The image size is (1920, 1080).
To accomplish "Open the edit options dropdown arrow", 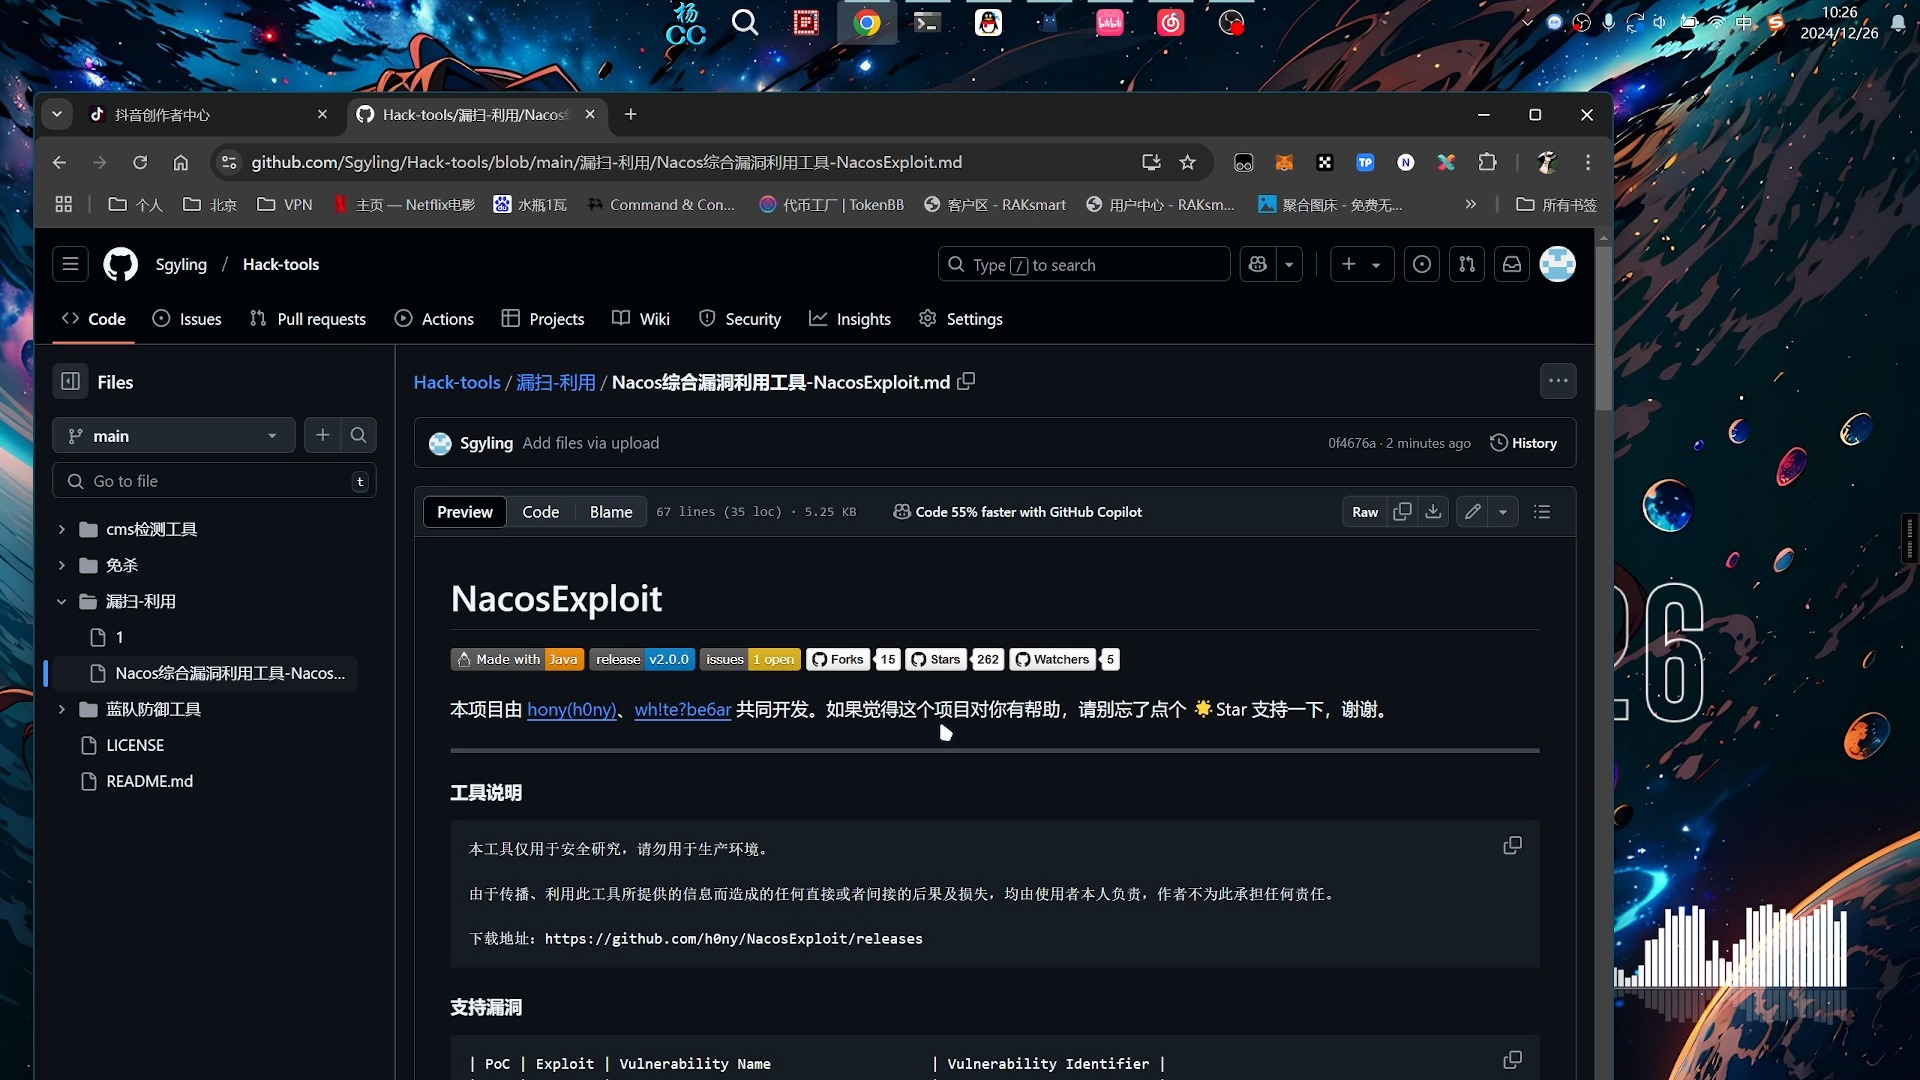I will tap(1503, 511).
